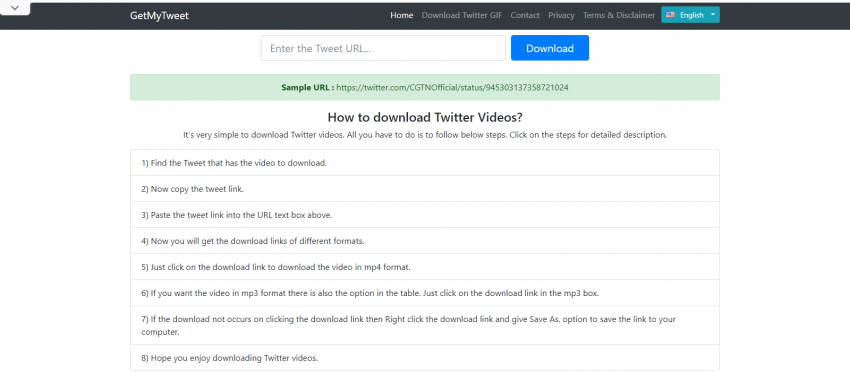
Task: Expand step 7 Right click Save As
Action: click(x=425, y=325)
